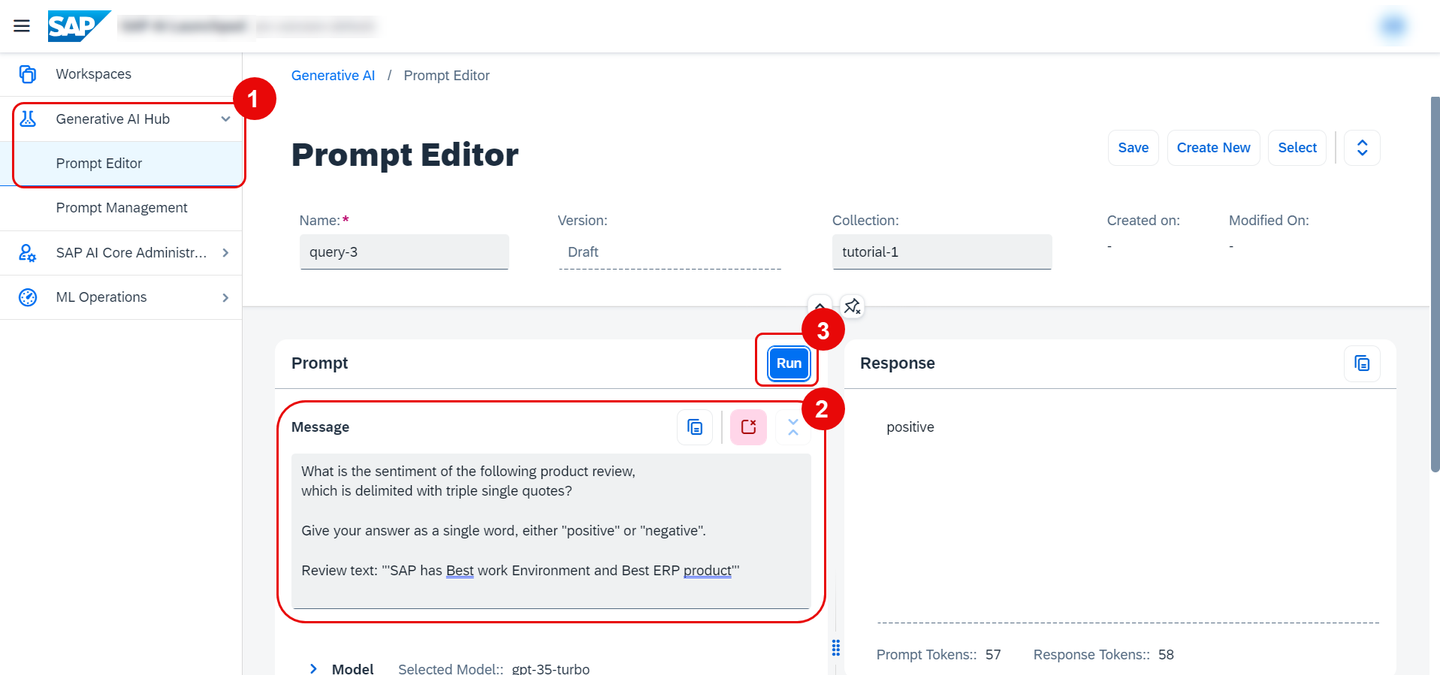
Task: Collapse the Message block arrows
Action: [793, 427]
